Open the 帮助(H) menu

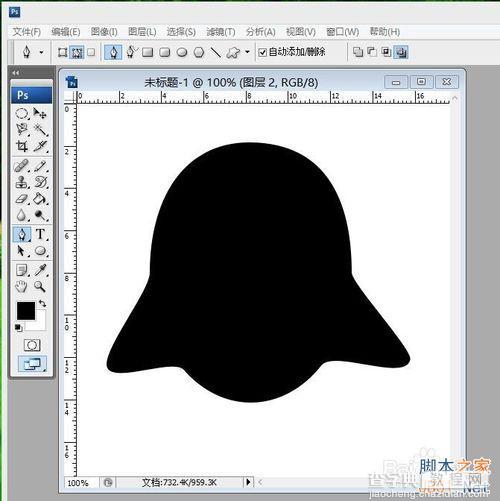coord(385,32)
